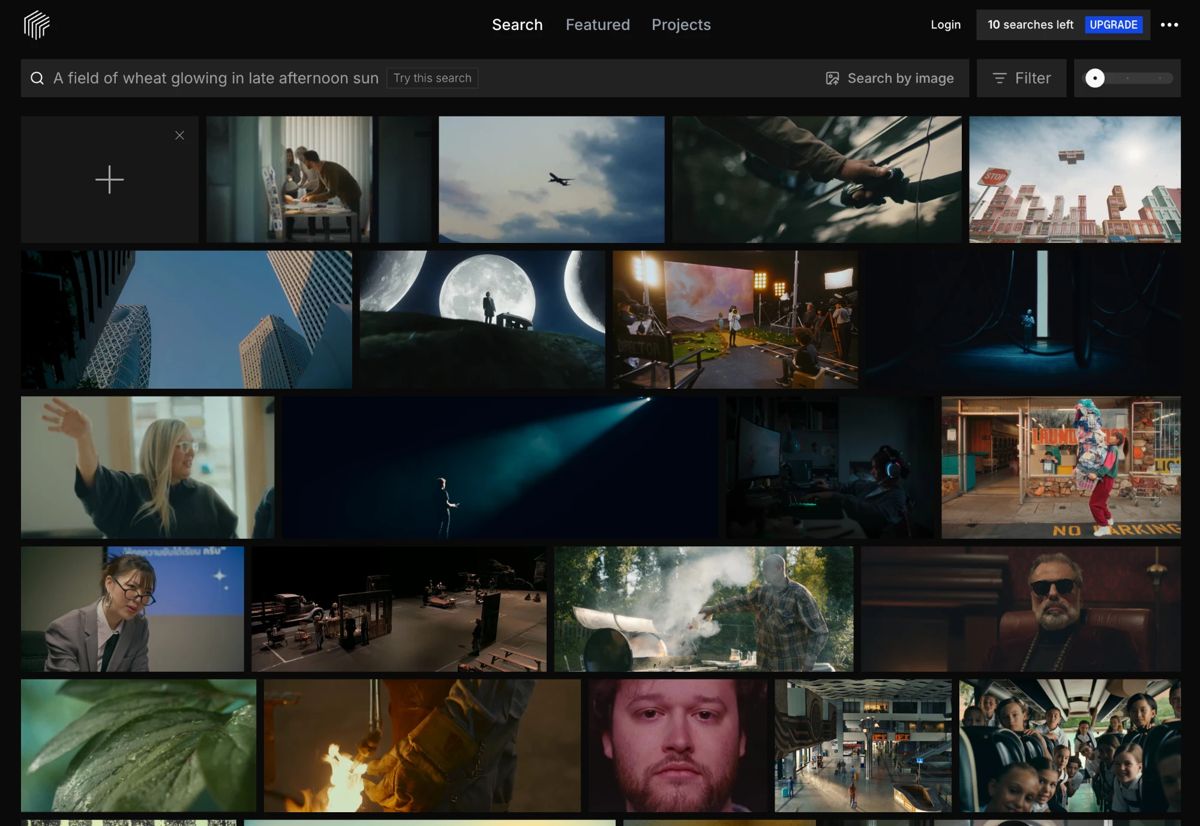Click the Login link
The height and width of the screenshot is (826, 1200).
coord(945,25)
